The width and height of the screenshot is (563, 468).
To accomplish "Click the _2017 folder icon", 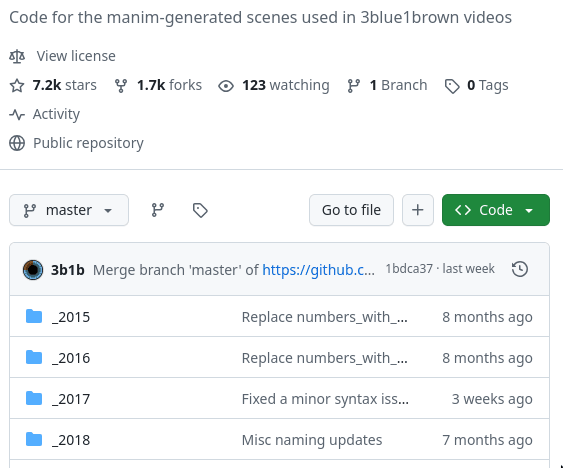I will click(x=34, y=398).
